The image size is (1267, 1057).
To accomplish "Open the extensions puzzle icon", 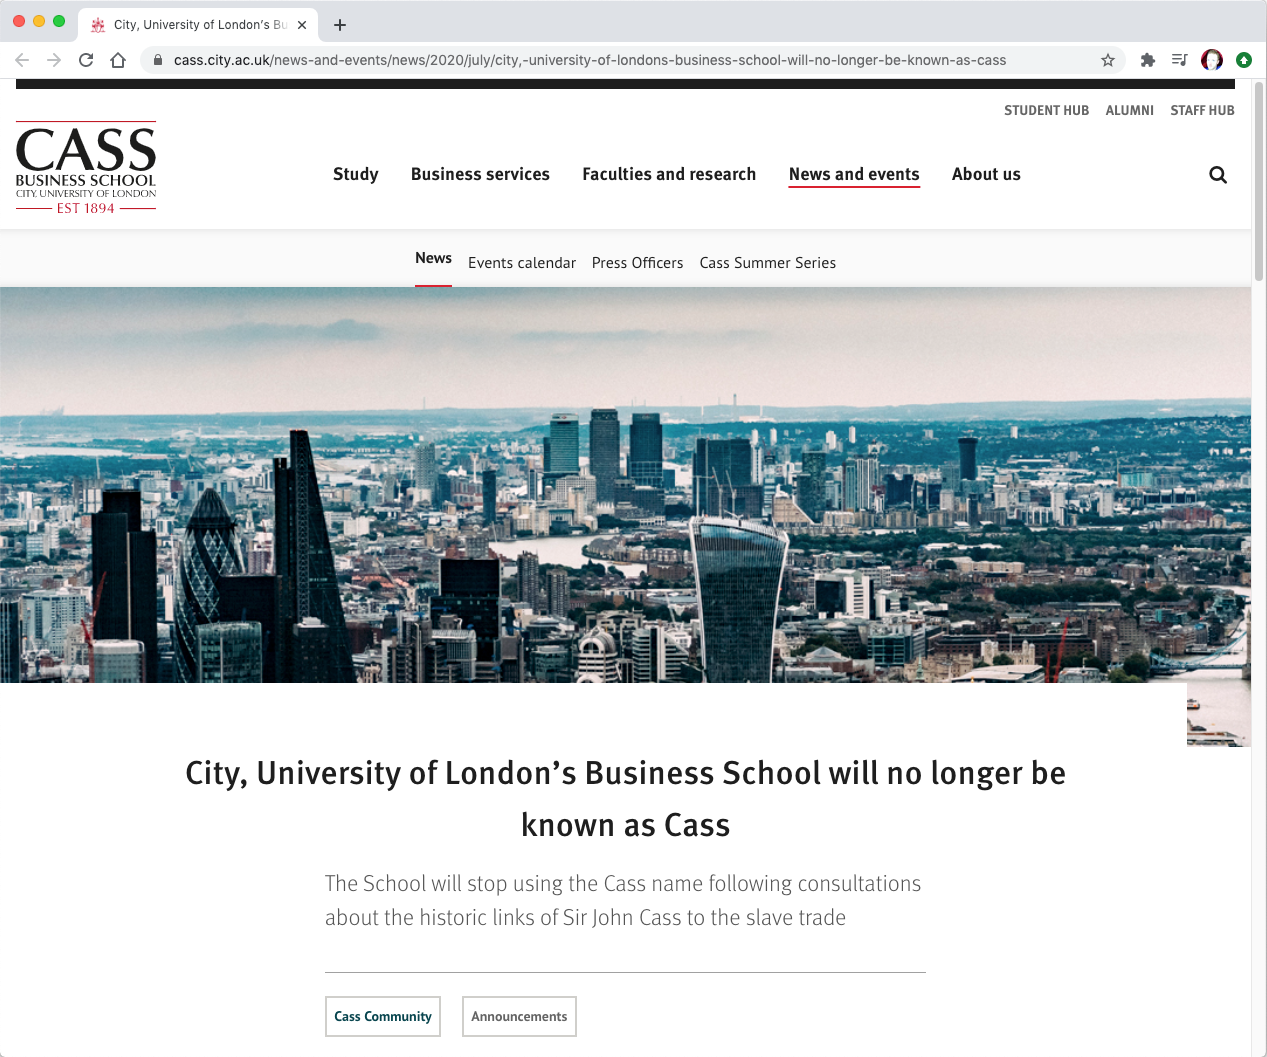I will click(x=1148, y=60).
